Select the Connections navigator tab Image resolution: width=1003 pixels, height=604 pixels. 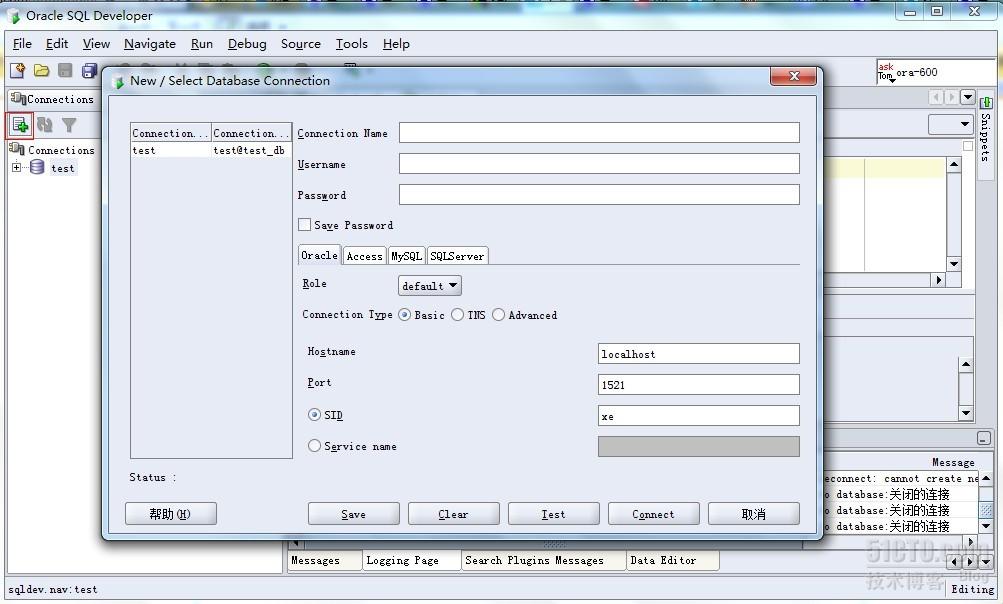pyautogui.click(x=52, y=99)
